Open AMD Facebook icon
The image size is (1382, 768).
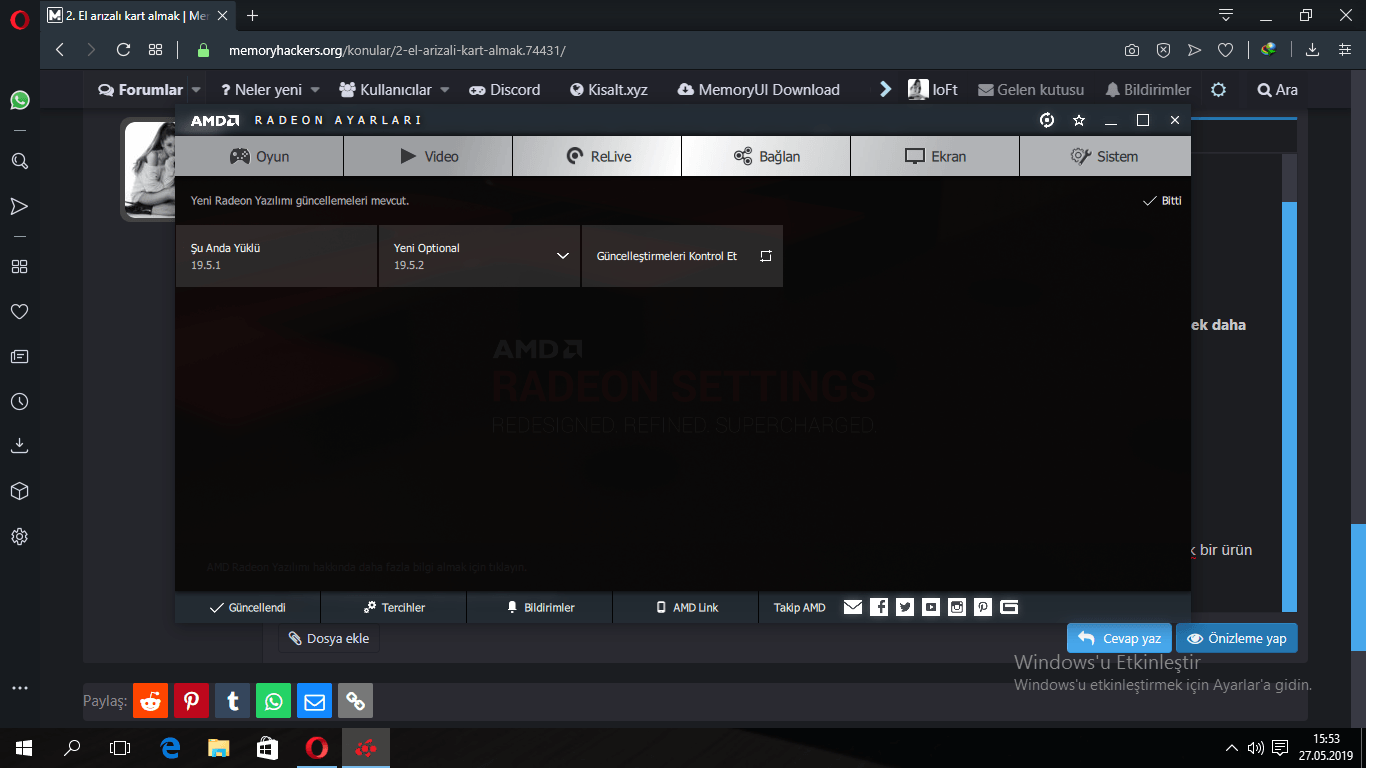click(879, 607)
